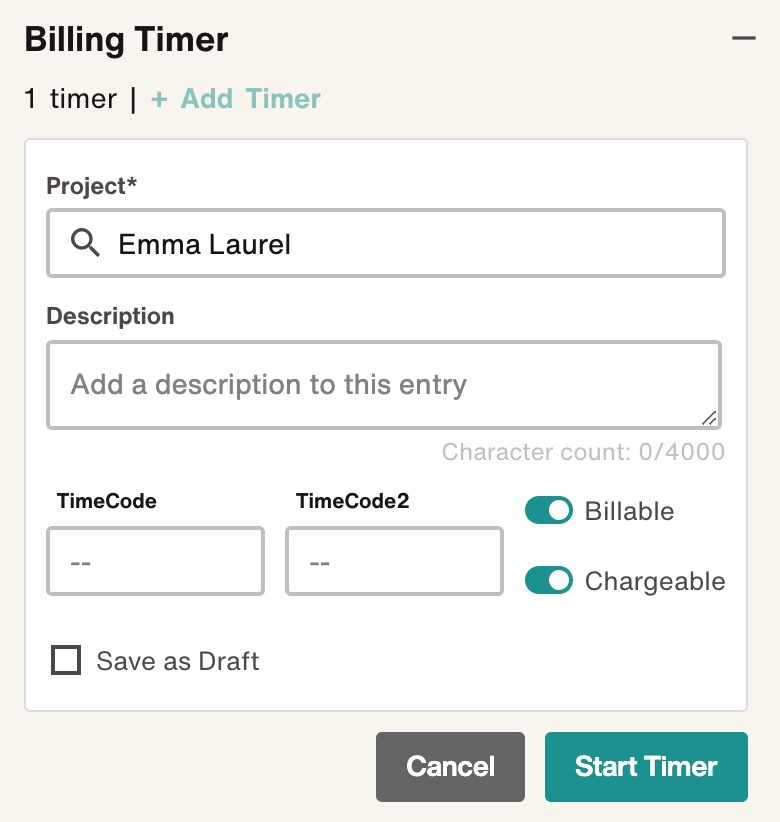Screen dimensions: 780x822
Task: Click the 1 timer count text
Action: coord(70,99)
